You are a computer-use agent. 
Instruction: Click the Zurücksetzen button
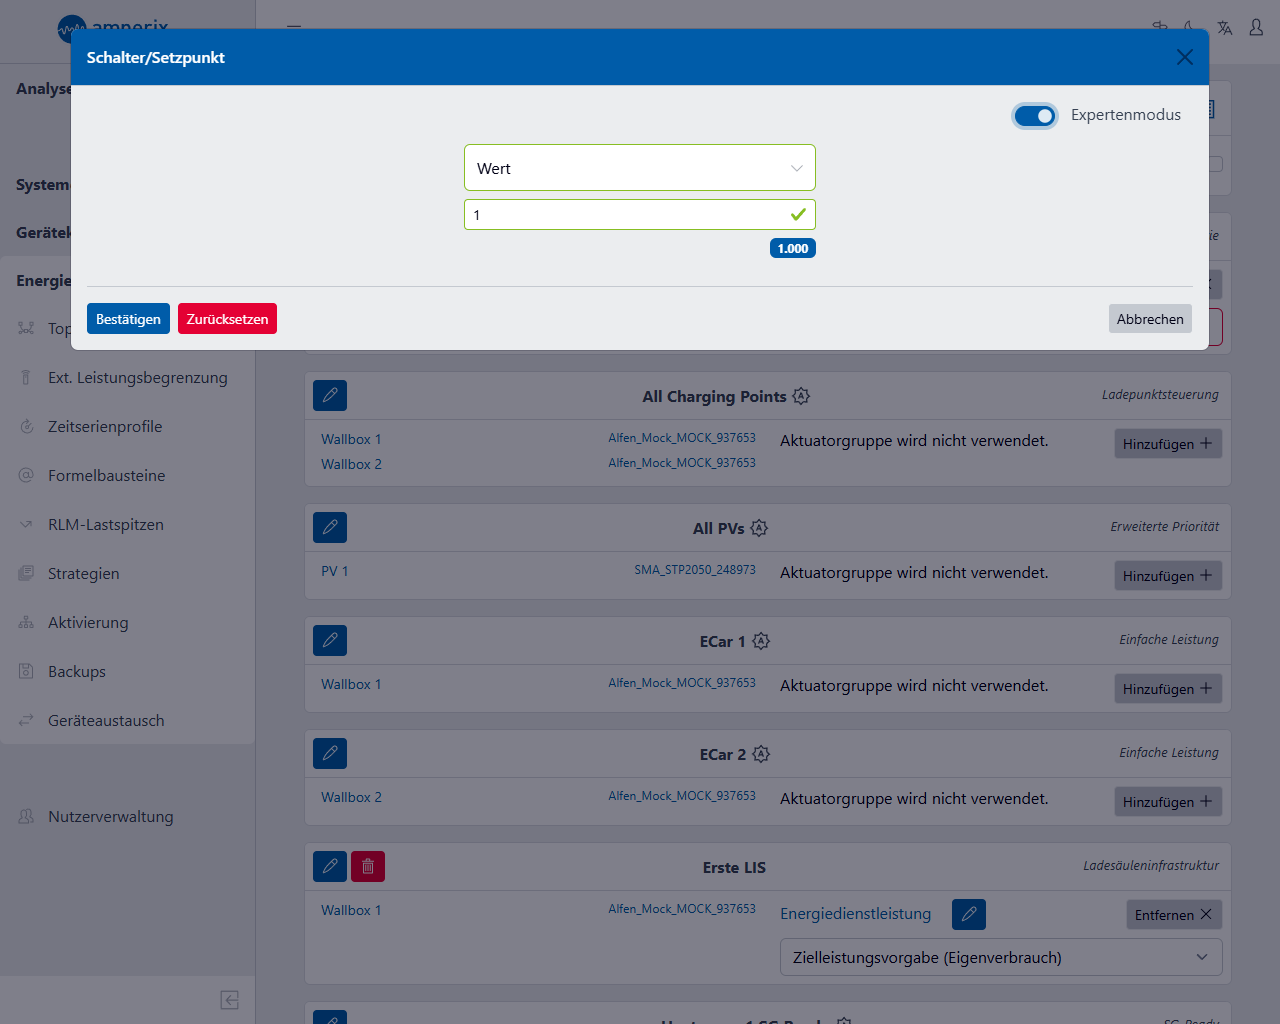coord(227,319)
